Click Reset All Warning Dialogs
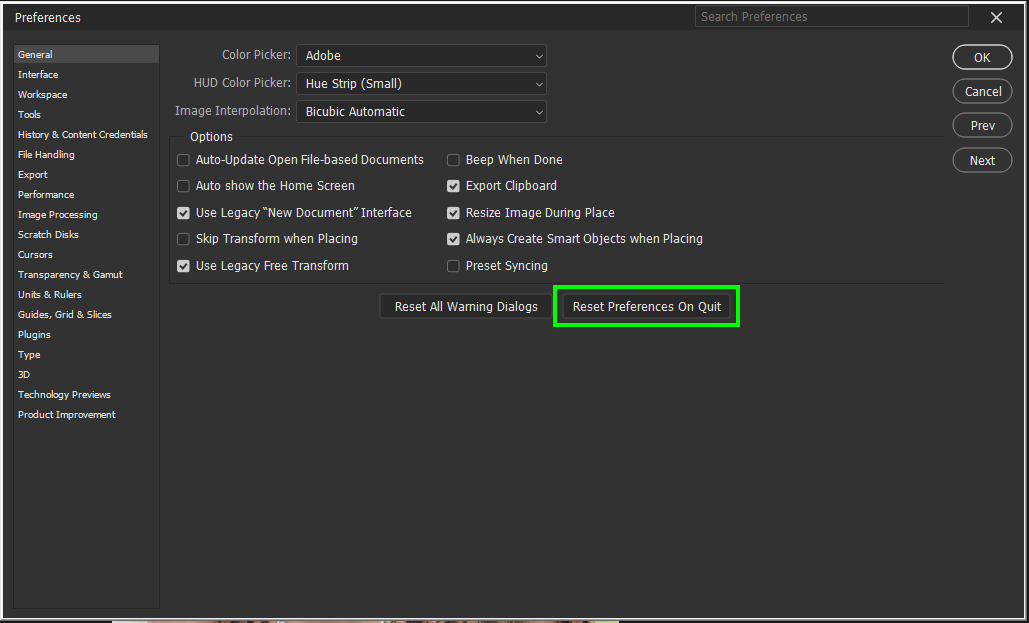Image resolution: width=1029 pixels, height=623 pixels. (464, 306)
